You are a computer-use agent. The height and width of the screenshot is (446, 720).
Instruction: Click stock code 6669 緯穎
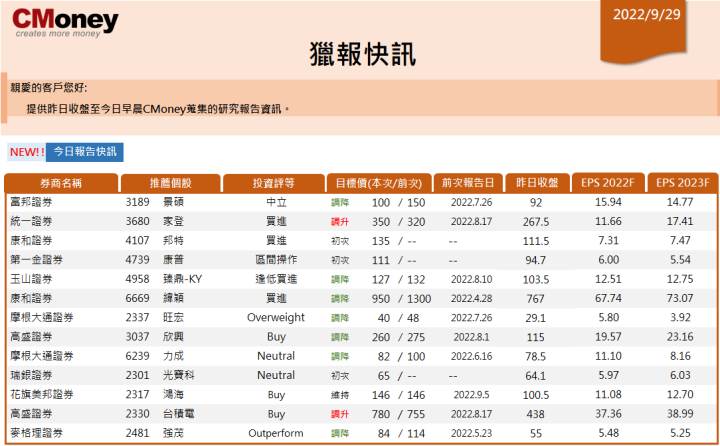tap(155, 299)
